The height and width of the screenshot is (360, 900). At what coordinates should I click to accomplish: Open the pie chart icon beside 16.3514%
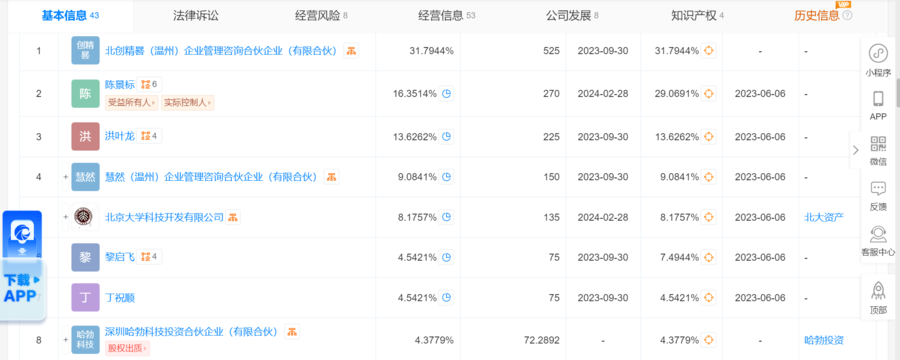tap(446, 94)
